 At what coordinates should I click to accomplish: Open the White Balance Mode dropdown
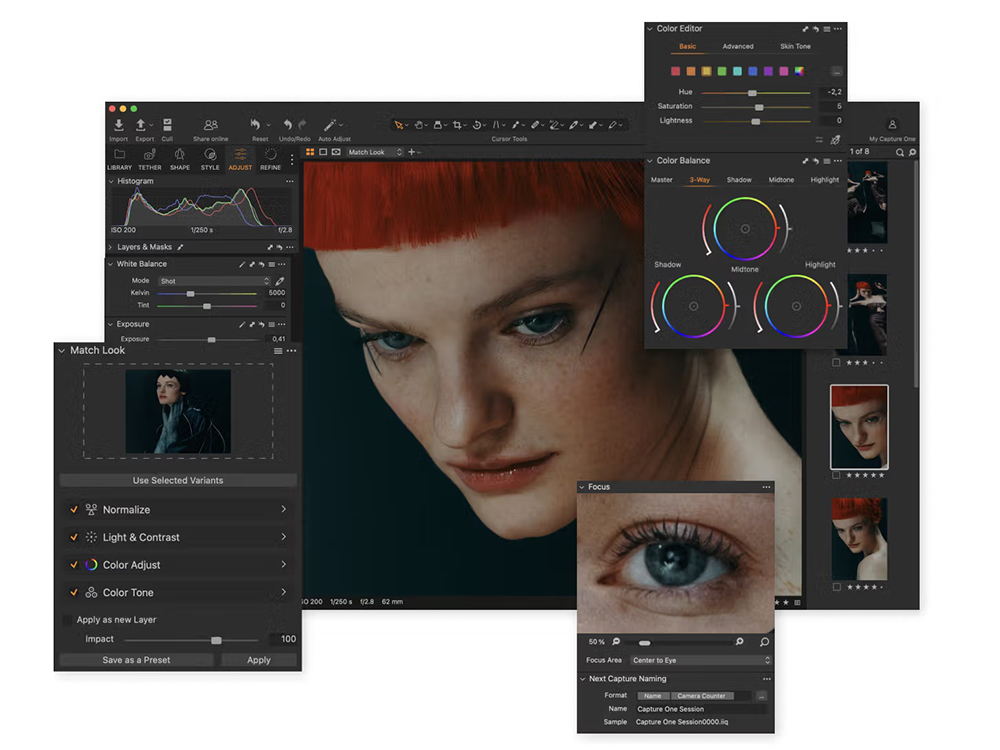(x=213, y=281)
